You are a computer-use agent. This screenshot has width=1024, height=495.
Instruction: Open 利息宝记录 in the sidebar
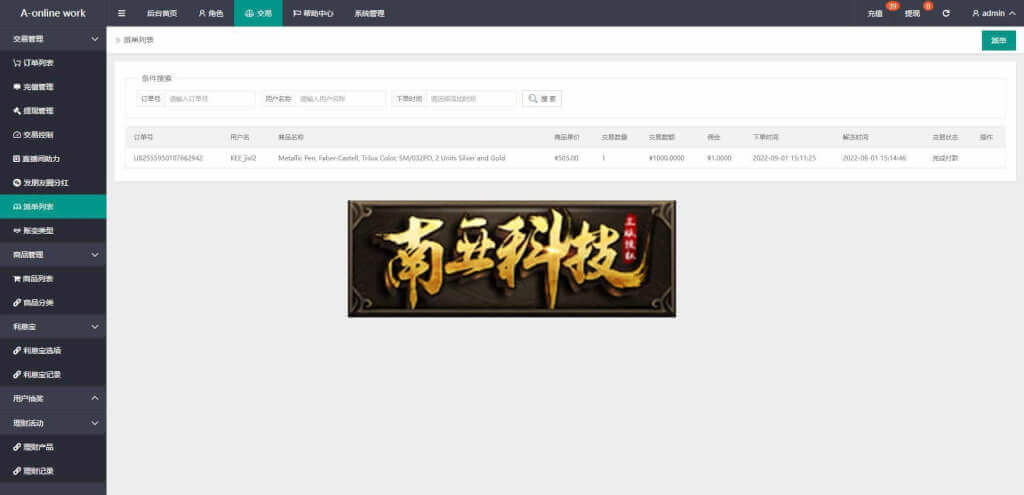pyautogui.click(x=53, y=375)
